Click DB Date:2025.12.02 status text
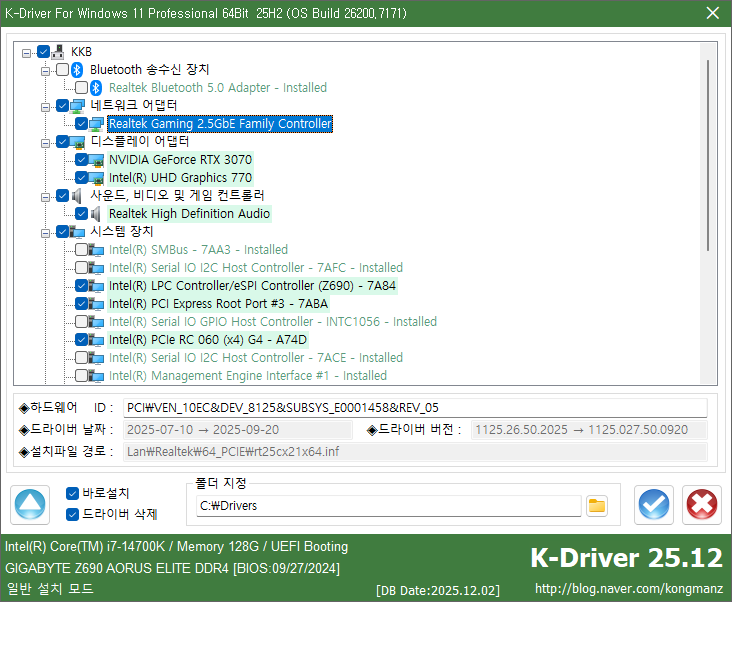Screen dimensions: 732x648 [x=438, y=591]
